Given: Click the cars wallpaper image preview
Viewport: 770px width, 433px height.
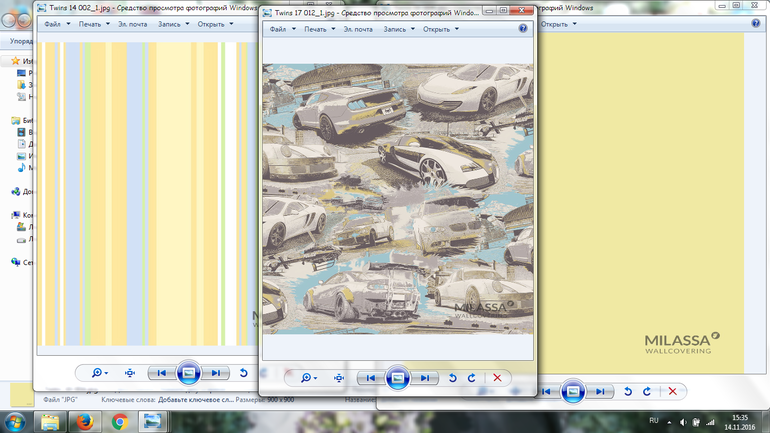Looking at the screenshot, I should pos(398,198).
